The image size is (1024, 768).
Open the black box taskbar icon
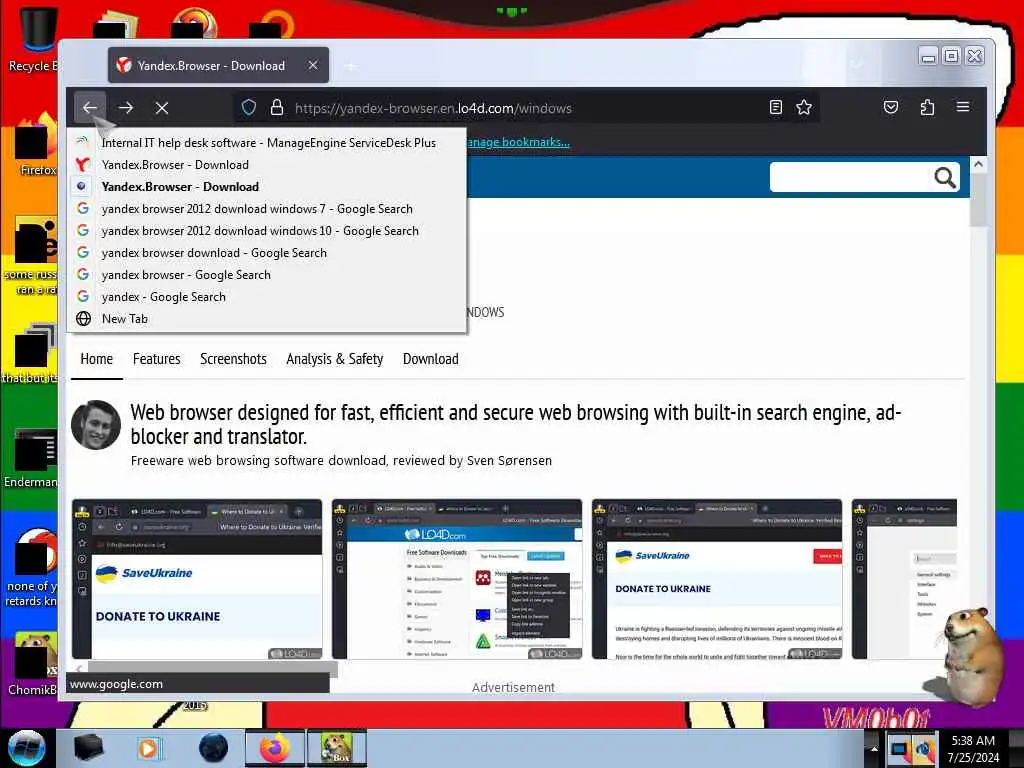point(88,748)
